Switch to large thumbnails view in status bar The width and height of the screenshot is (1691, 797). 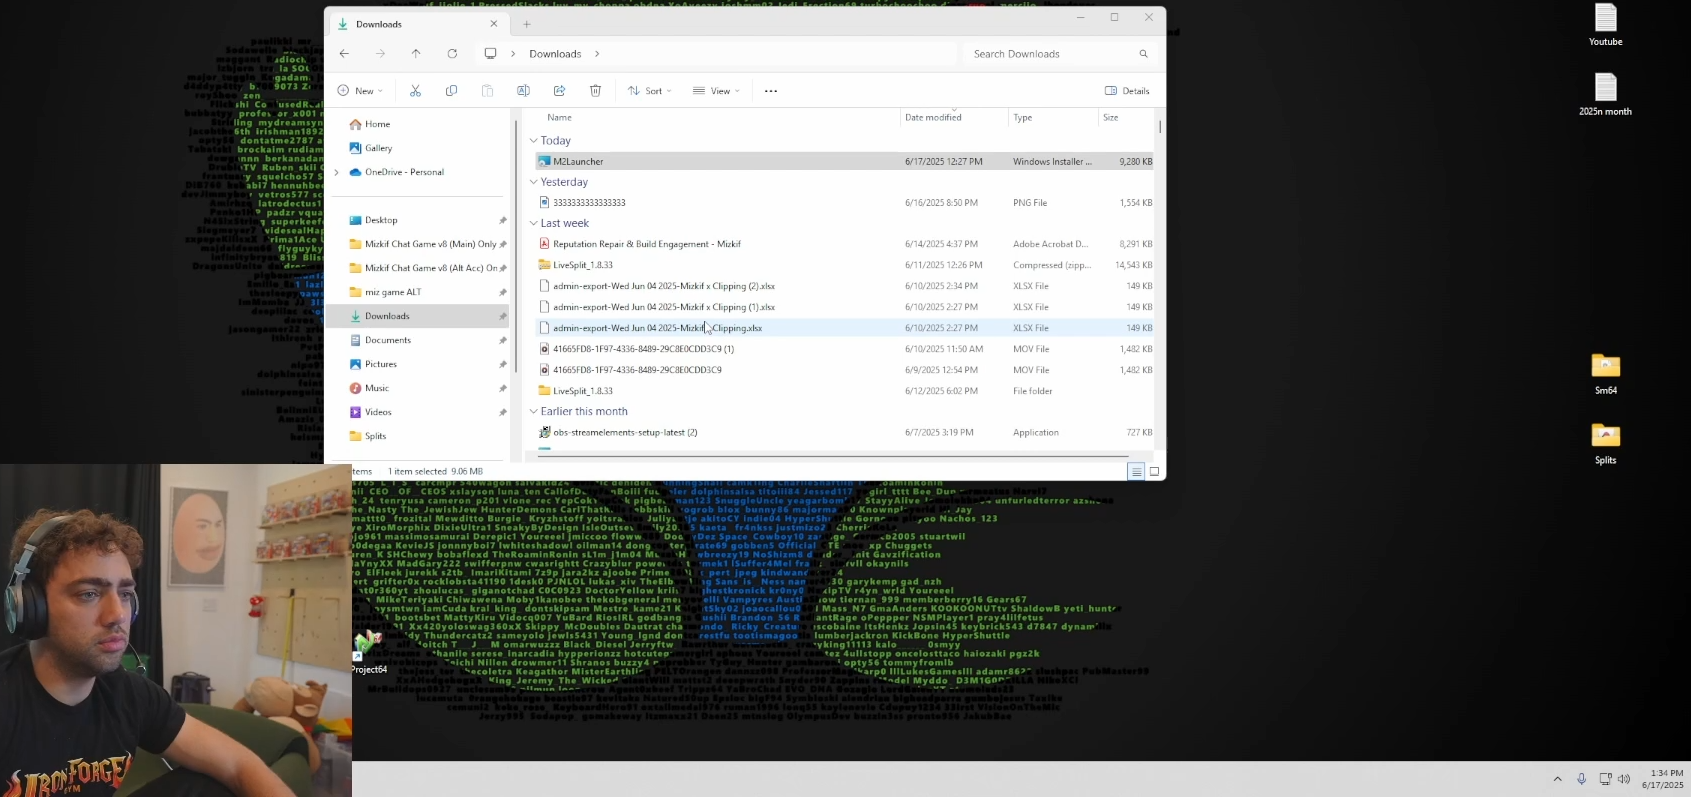tap(1154, 471)
